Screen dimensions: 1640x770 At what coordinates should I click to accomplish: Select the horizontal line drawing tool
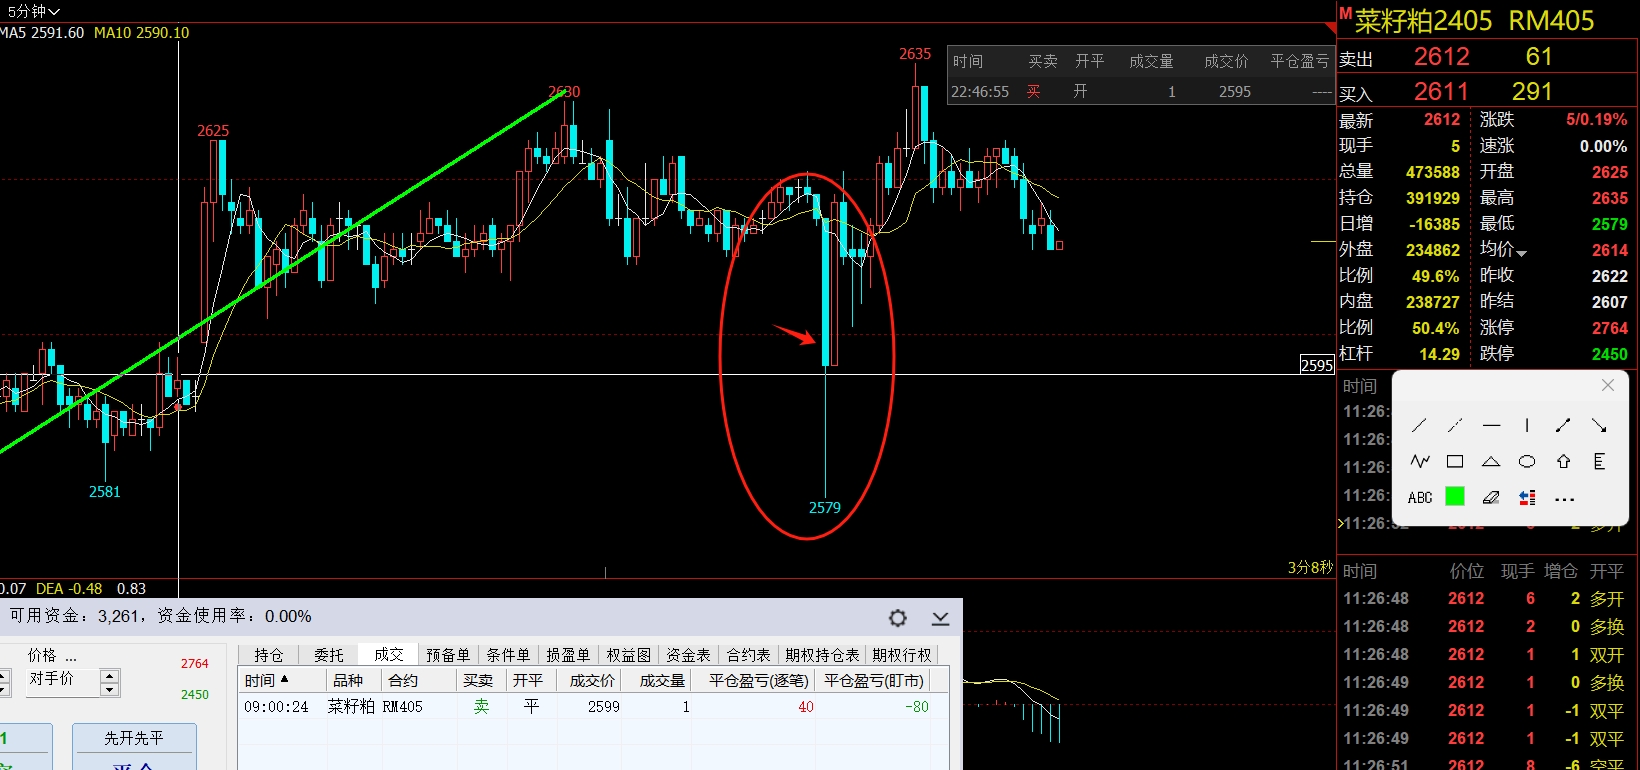point(1491,426)
